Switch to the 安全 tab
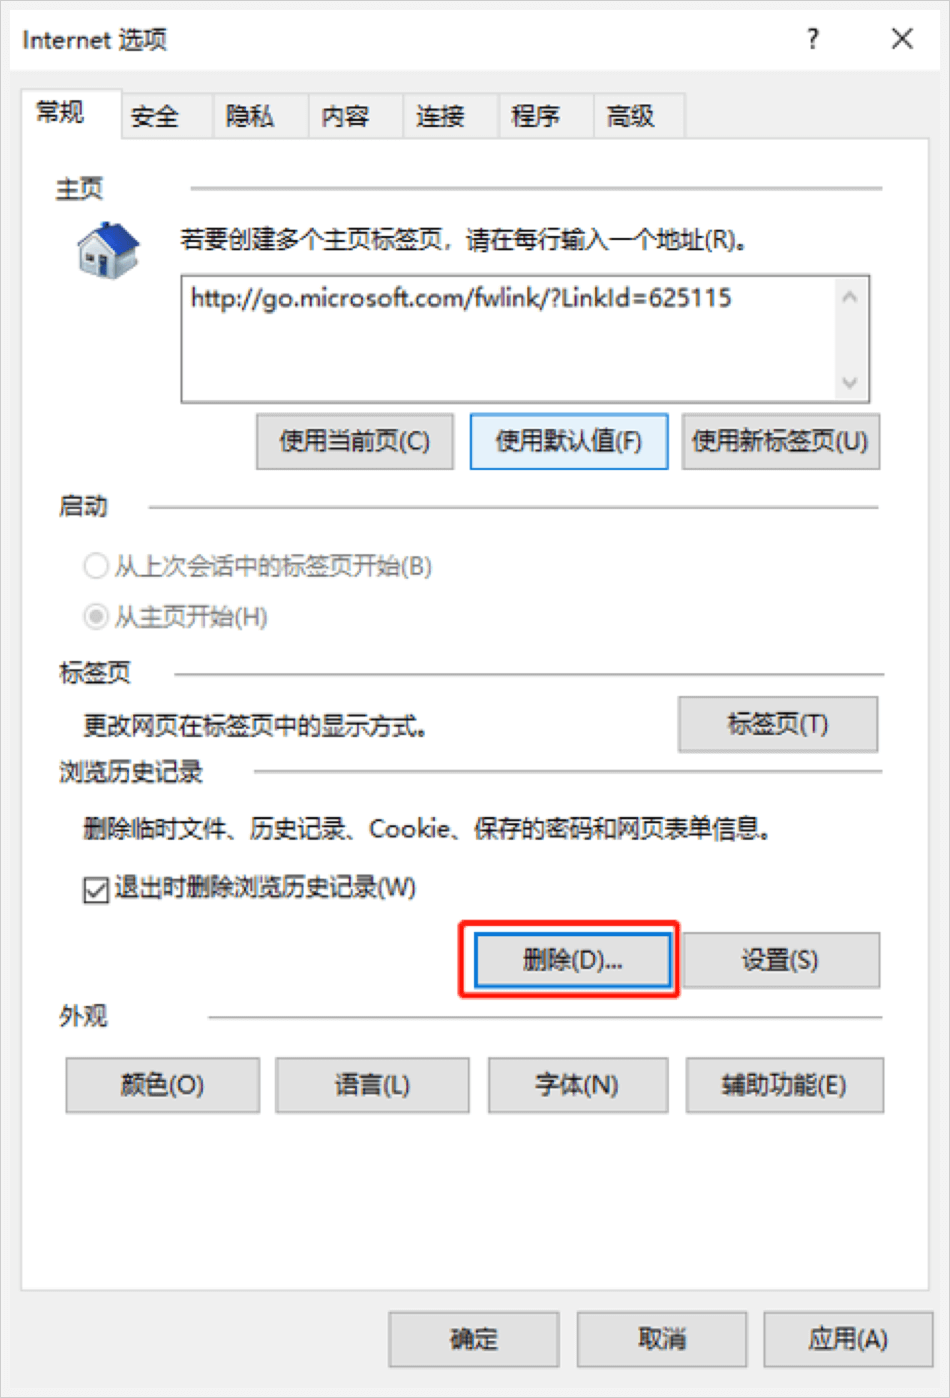 (x=155, y=116)
